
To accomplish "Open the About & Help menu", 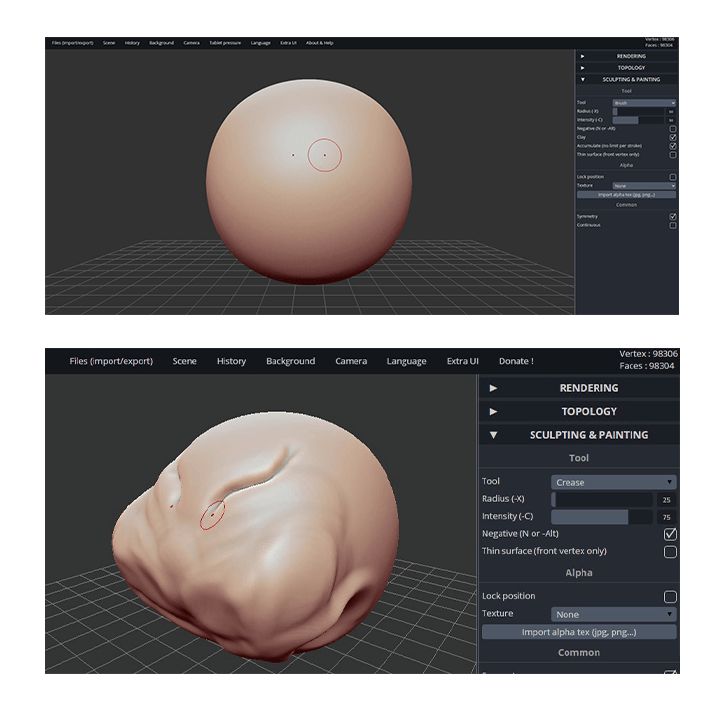I will click(320, 43).
